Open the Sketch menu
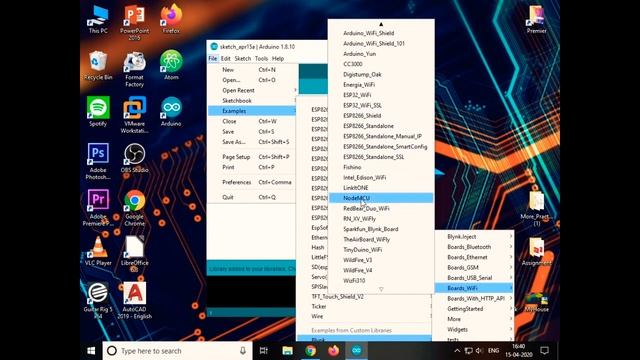 click(243, 58)
